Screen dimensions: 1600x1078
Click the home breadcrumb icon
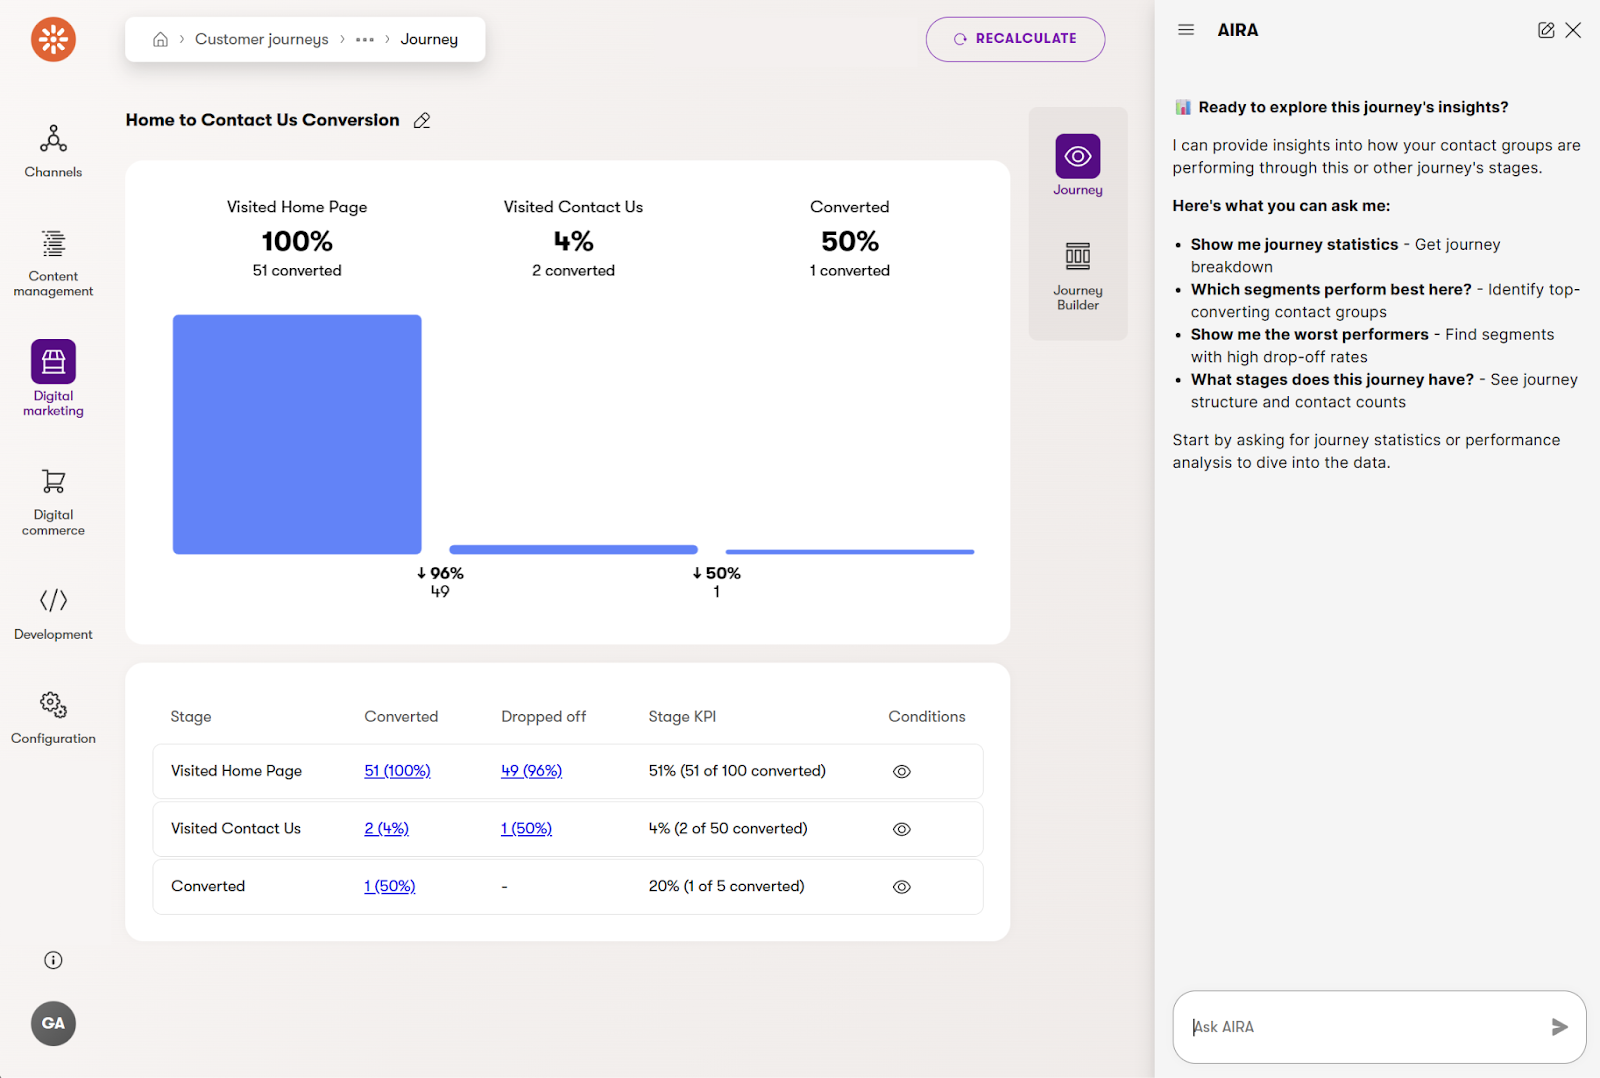click(x=160, y=39)
